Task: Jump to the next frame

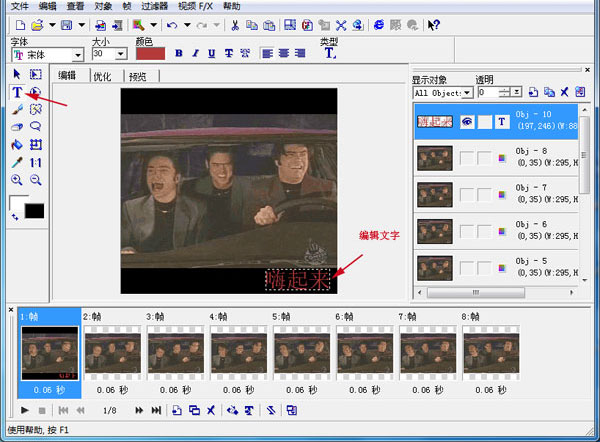Action: (139, 410)
